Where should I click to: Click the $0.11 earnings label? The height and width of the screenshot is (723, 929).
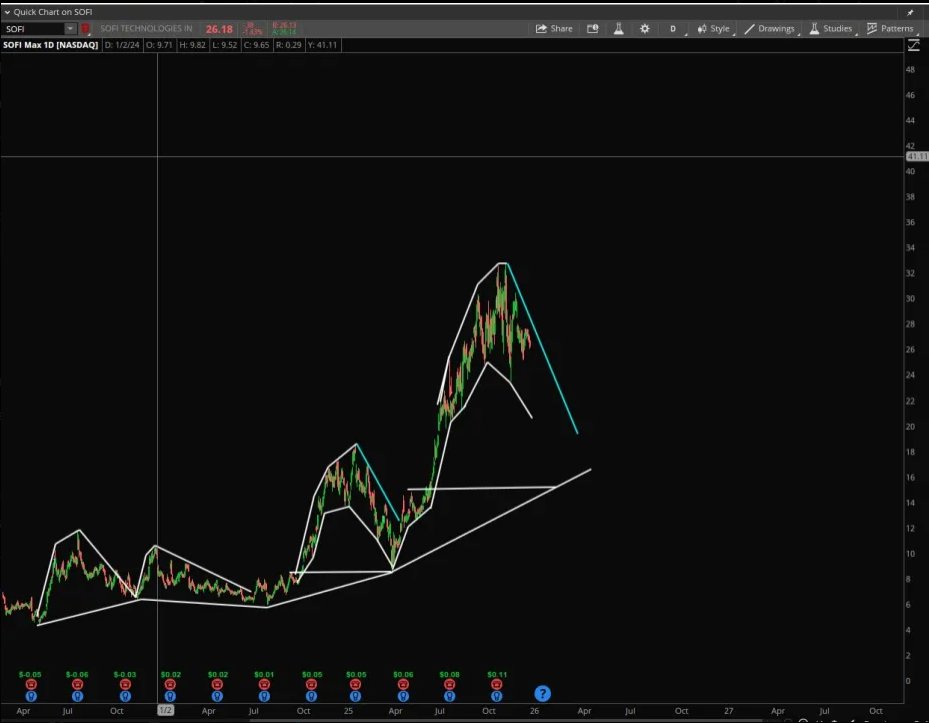(497, 674)
